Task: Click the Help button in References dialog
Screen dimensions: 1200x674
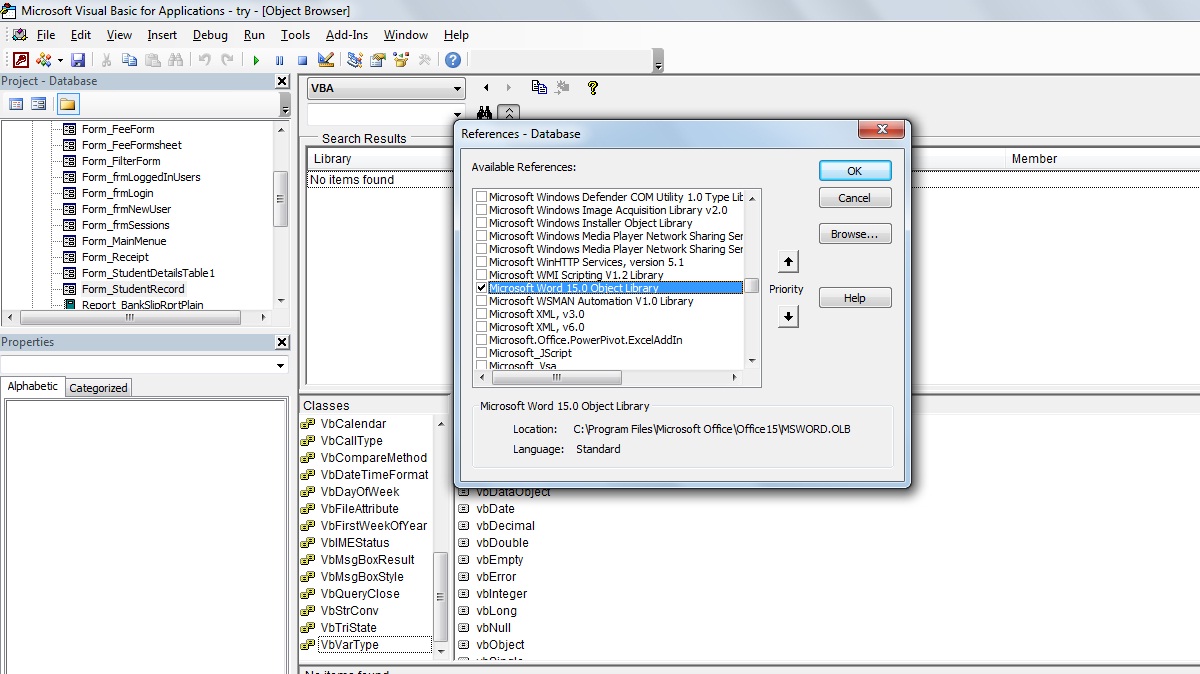Action: (855, 298)
